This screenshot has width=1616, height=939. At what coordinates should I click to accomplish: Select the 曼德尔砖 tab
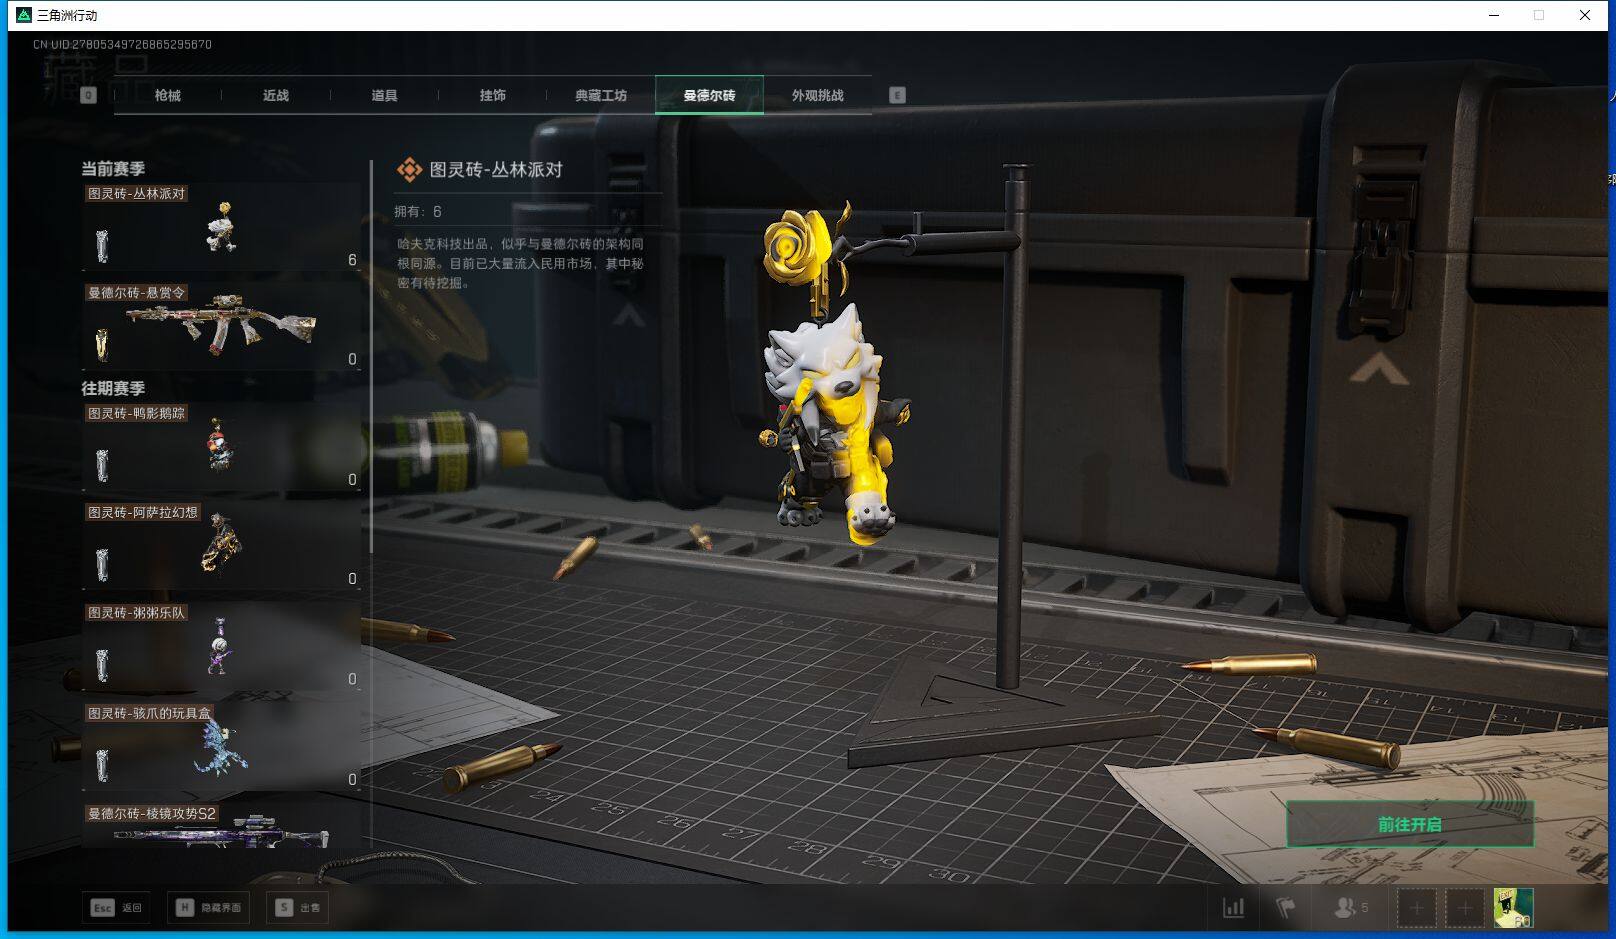(x=709, y=95)
